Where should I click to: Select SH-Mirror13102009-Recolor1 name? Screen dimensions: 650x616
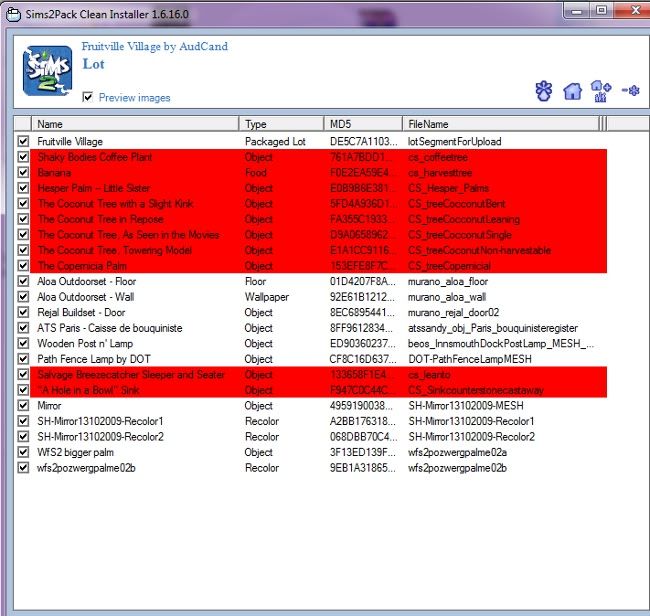click(100, 422)
